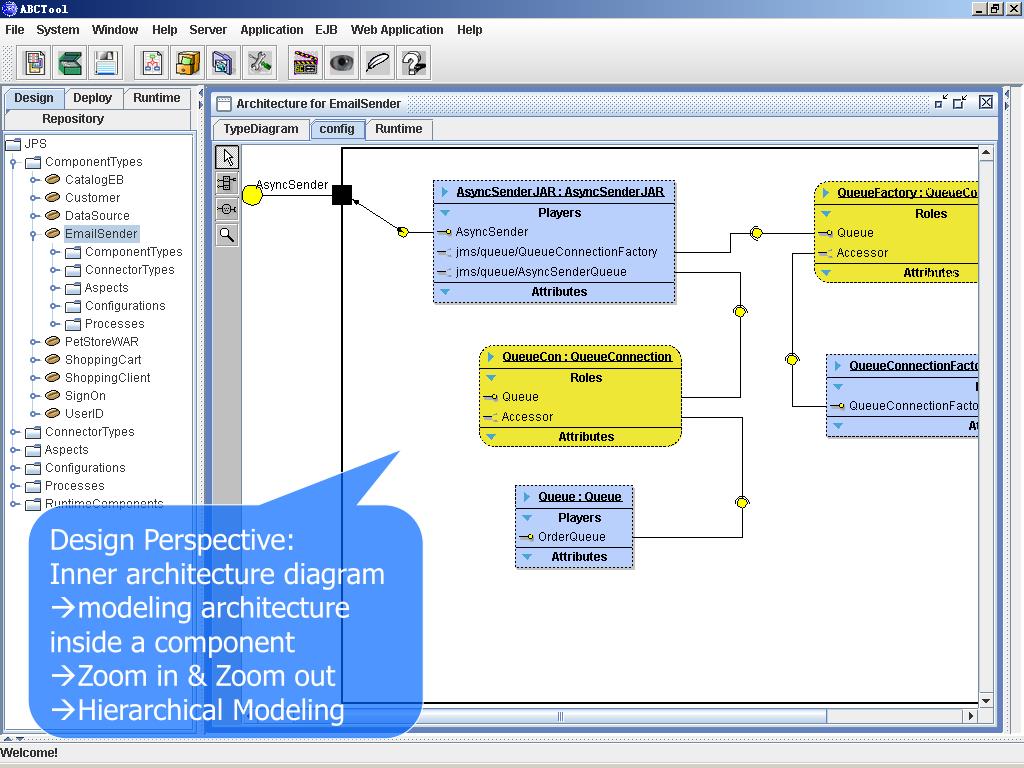
Task: Click connector circle between AsyncSenderJAR and QueueFactory
Action: [756, 232]
